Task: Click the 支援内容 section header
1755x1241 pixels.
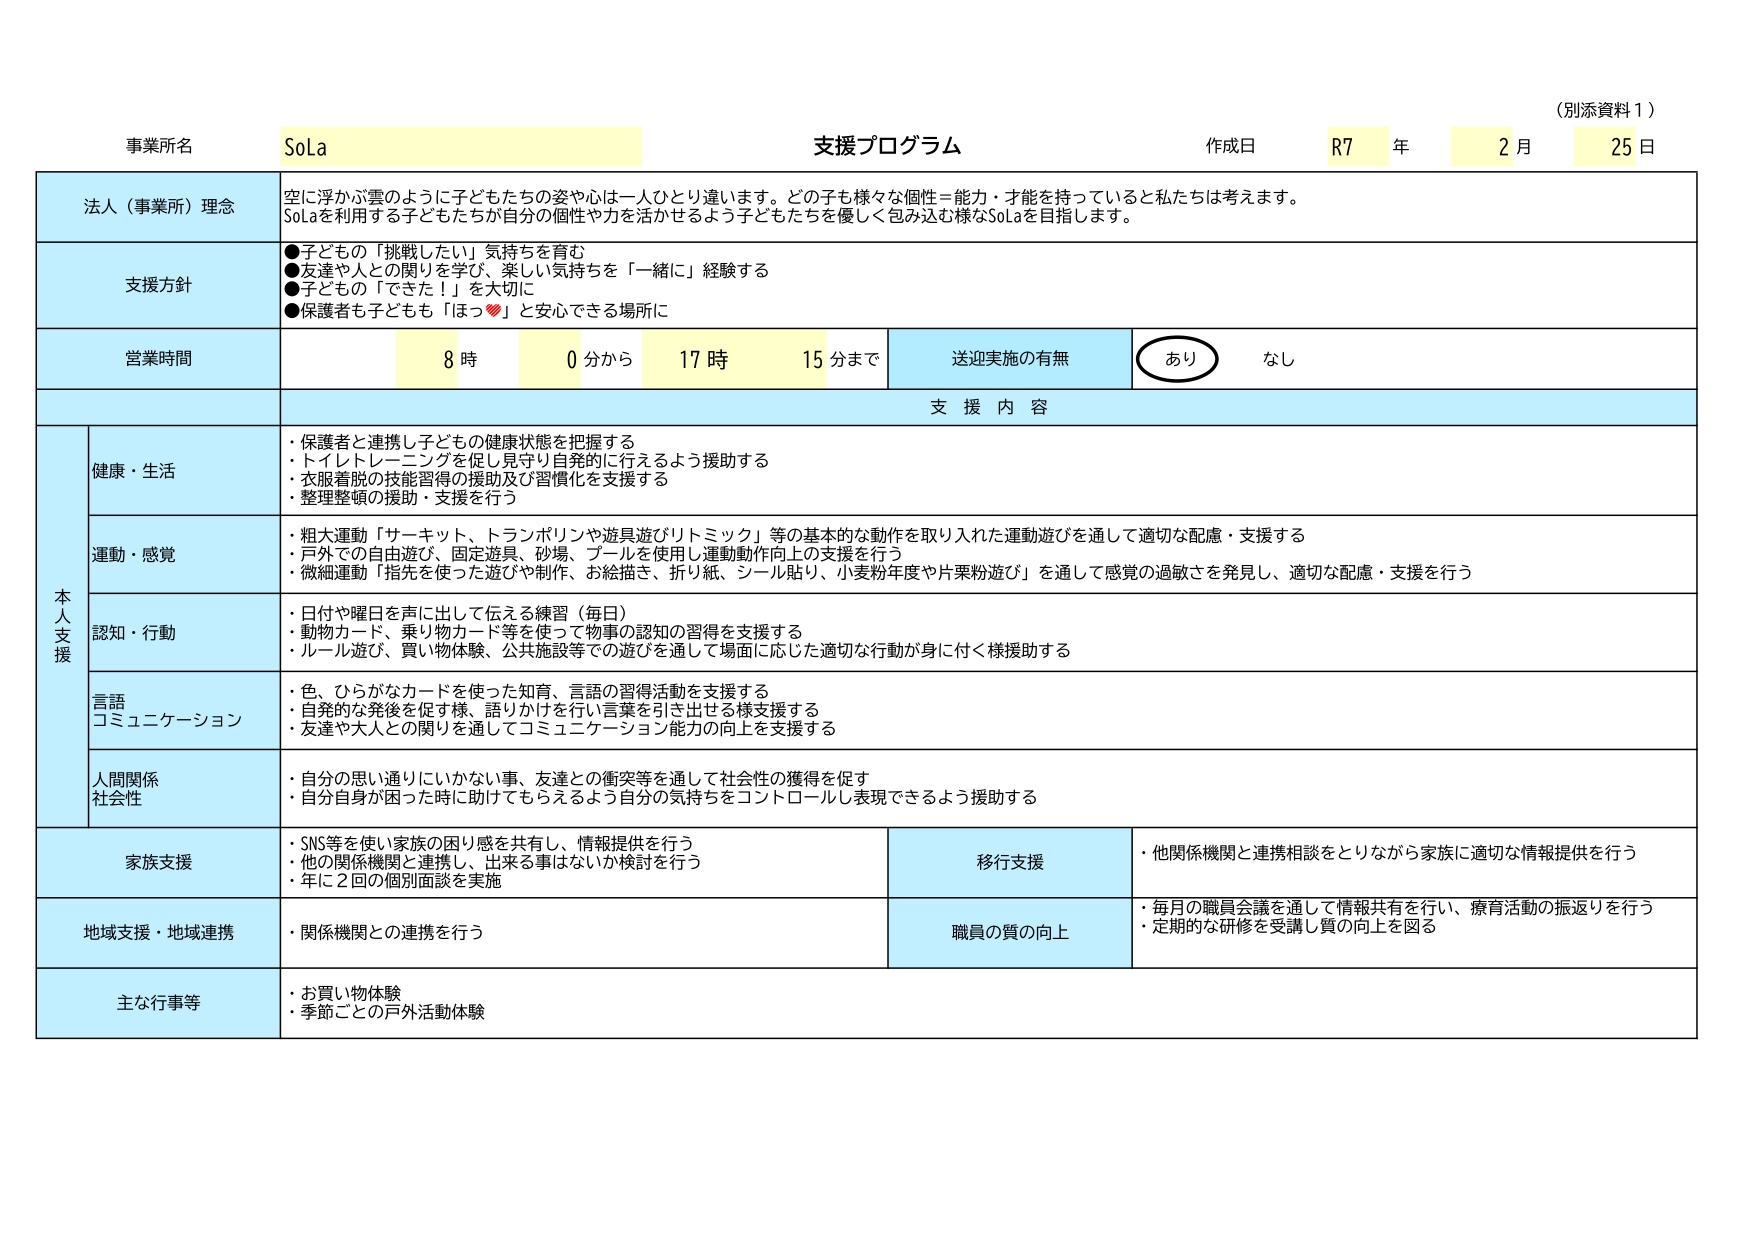Action: [988, 407]
